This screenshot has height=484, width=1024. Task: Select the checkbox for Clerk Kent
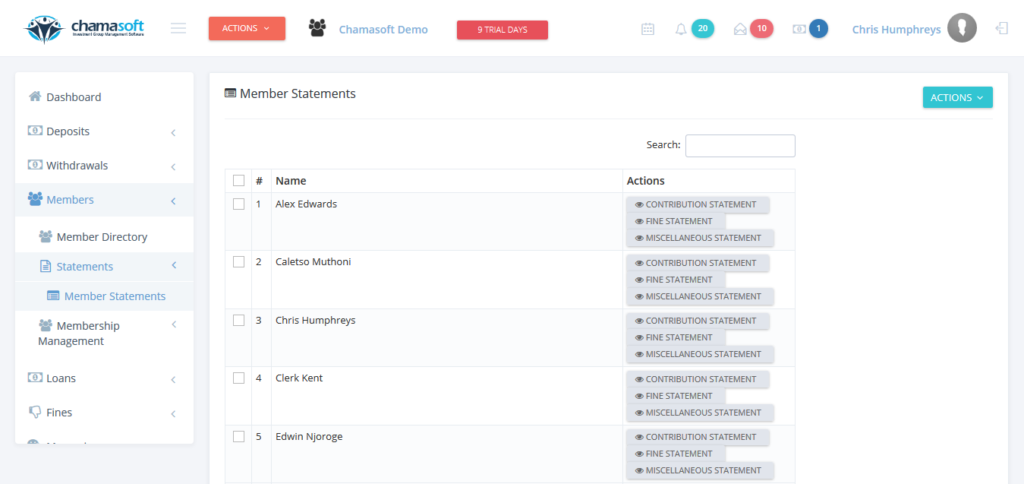(x=238, y=379)
